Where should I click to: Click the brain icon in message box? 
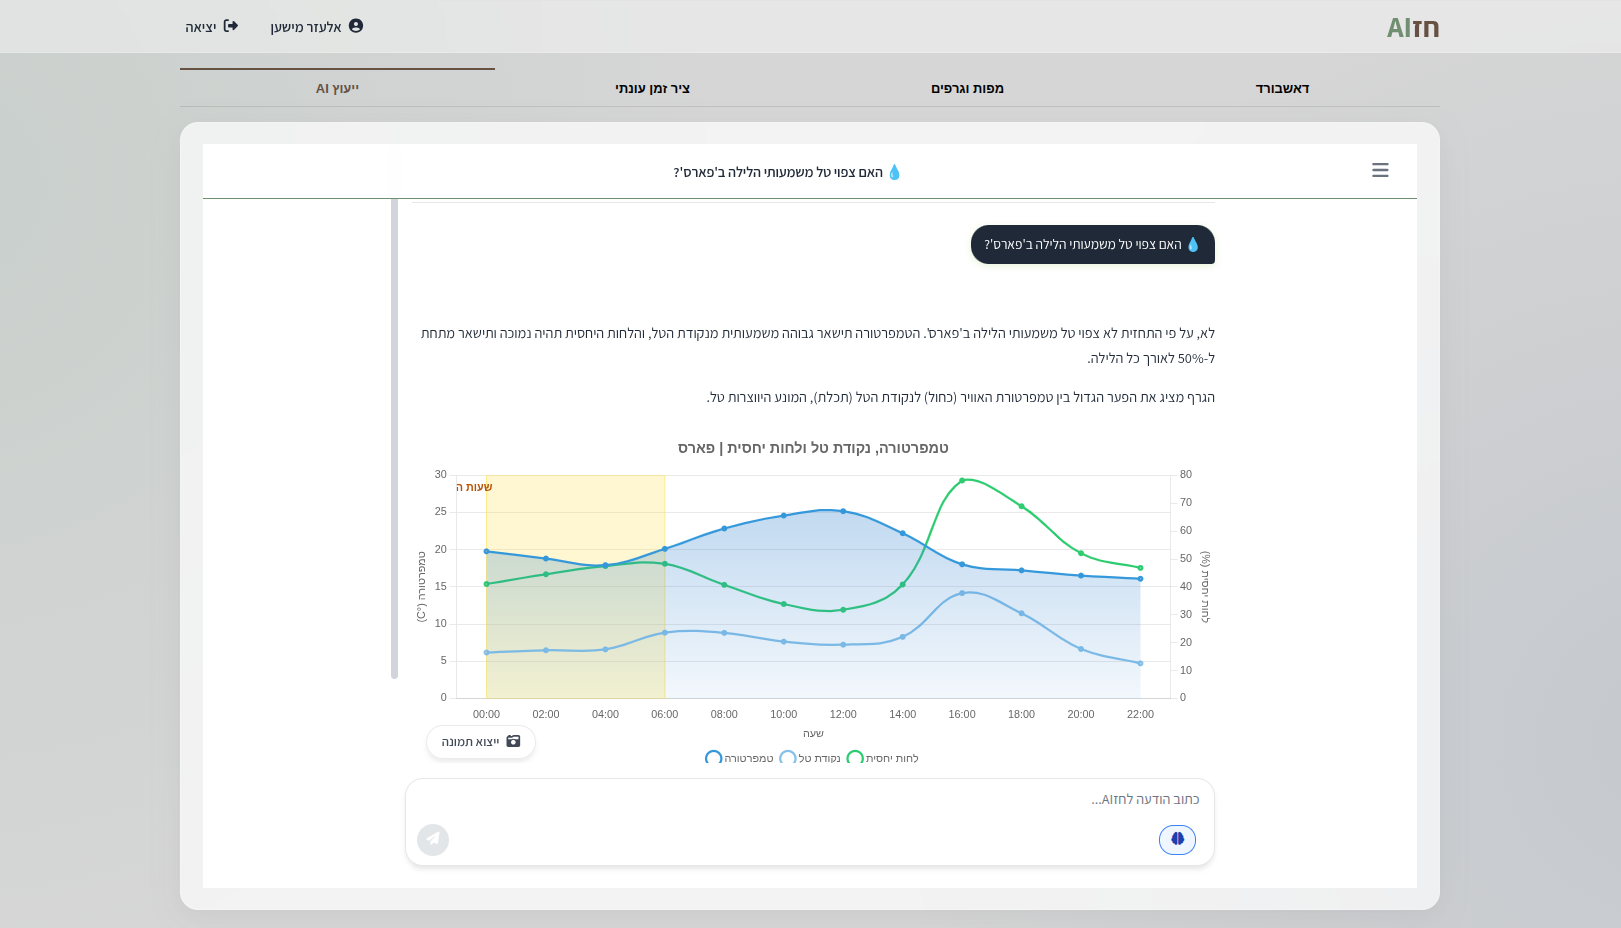click(1177, 839)
